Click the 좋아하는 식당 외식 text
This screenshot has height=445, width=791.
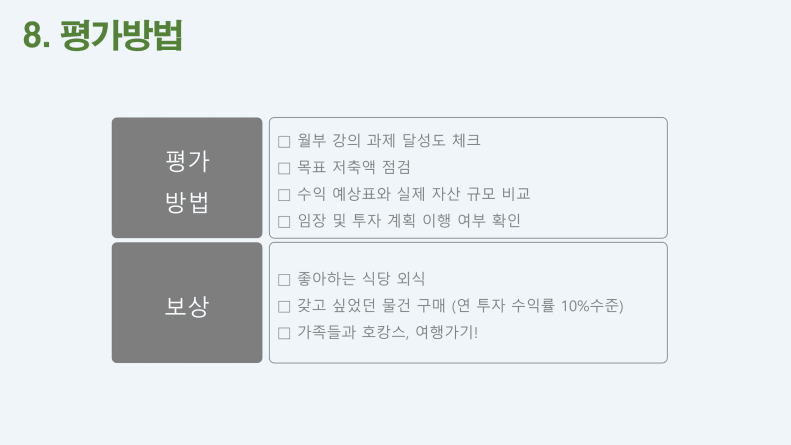(x=361, y=279)
